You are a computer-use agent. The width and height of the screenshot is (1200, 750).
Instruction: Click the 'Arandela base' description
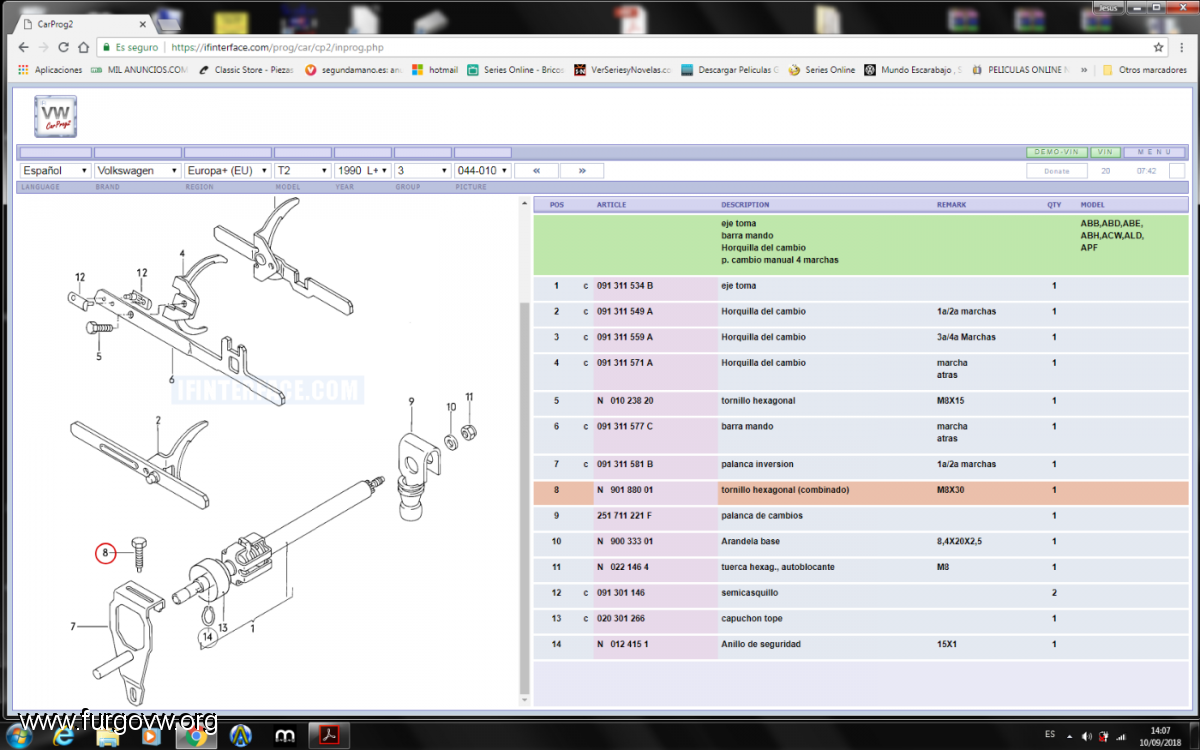pyautogui.click(x=752, y=541)
